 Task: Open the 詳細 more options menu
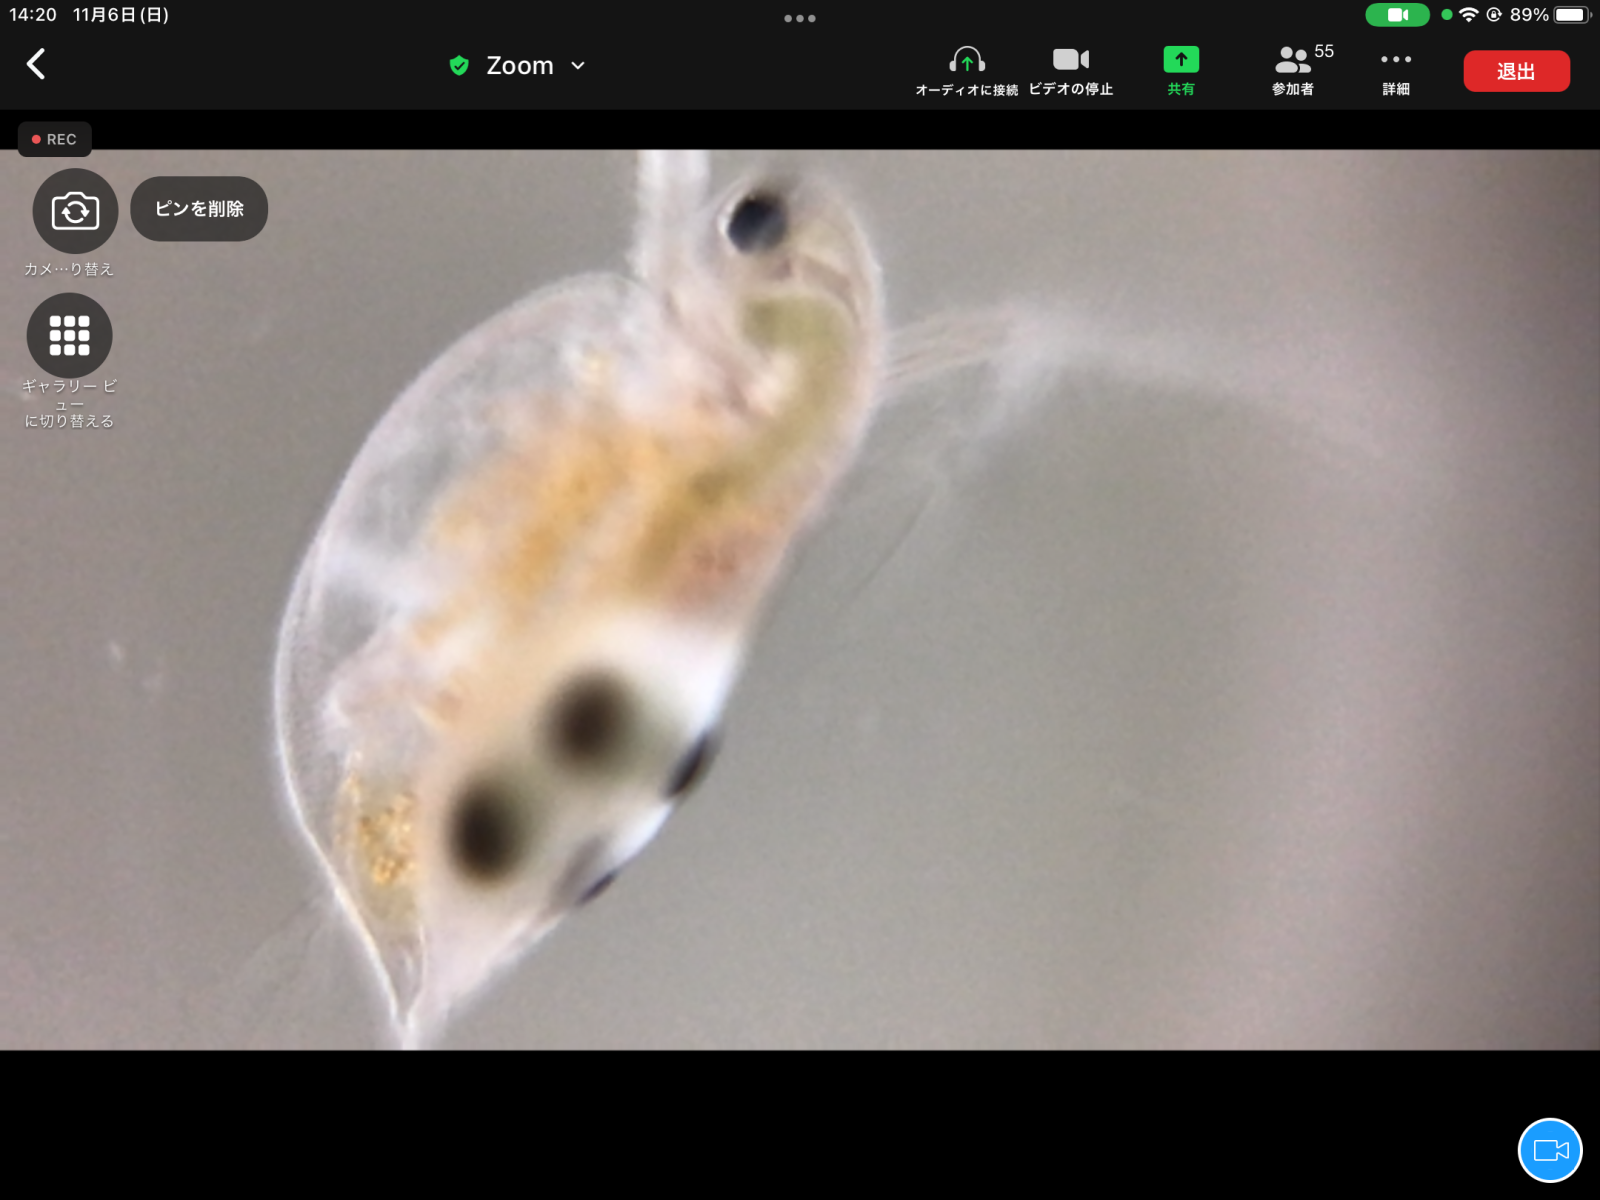point(1395,70)
